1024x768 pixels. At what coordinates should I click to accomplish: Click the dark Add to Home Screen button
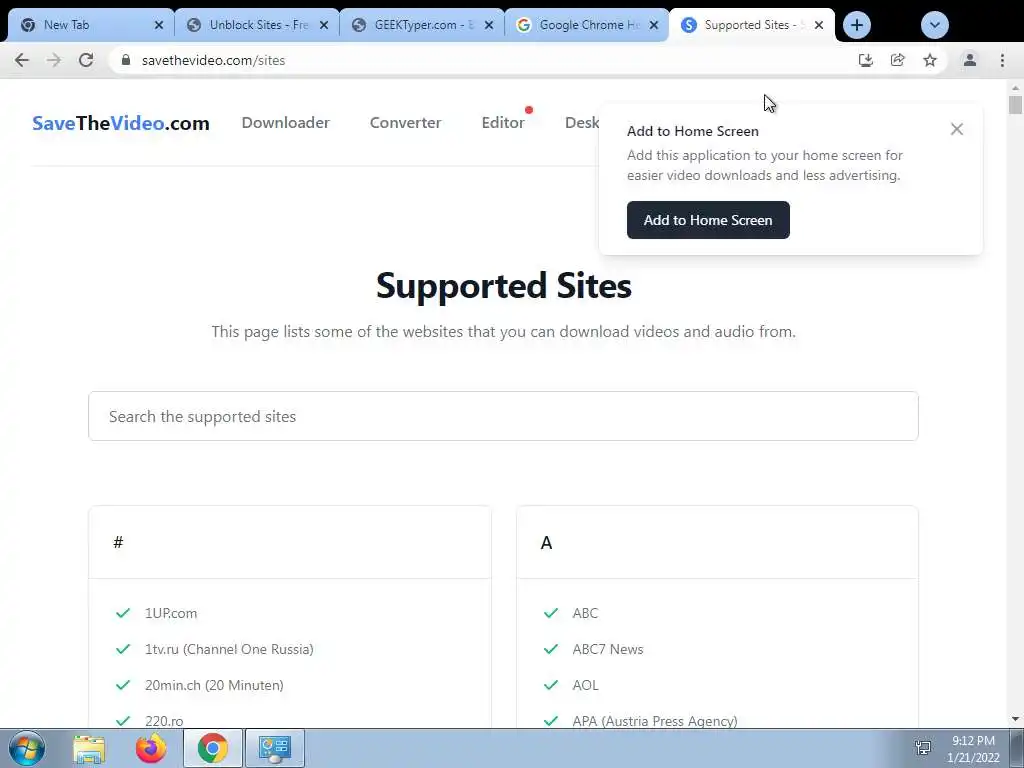[x=708, y=220]
